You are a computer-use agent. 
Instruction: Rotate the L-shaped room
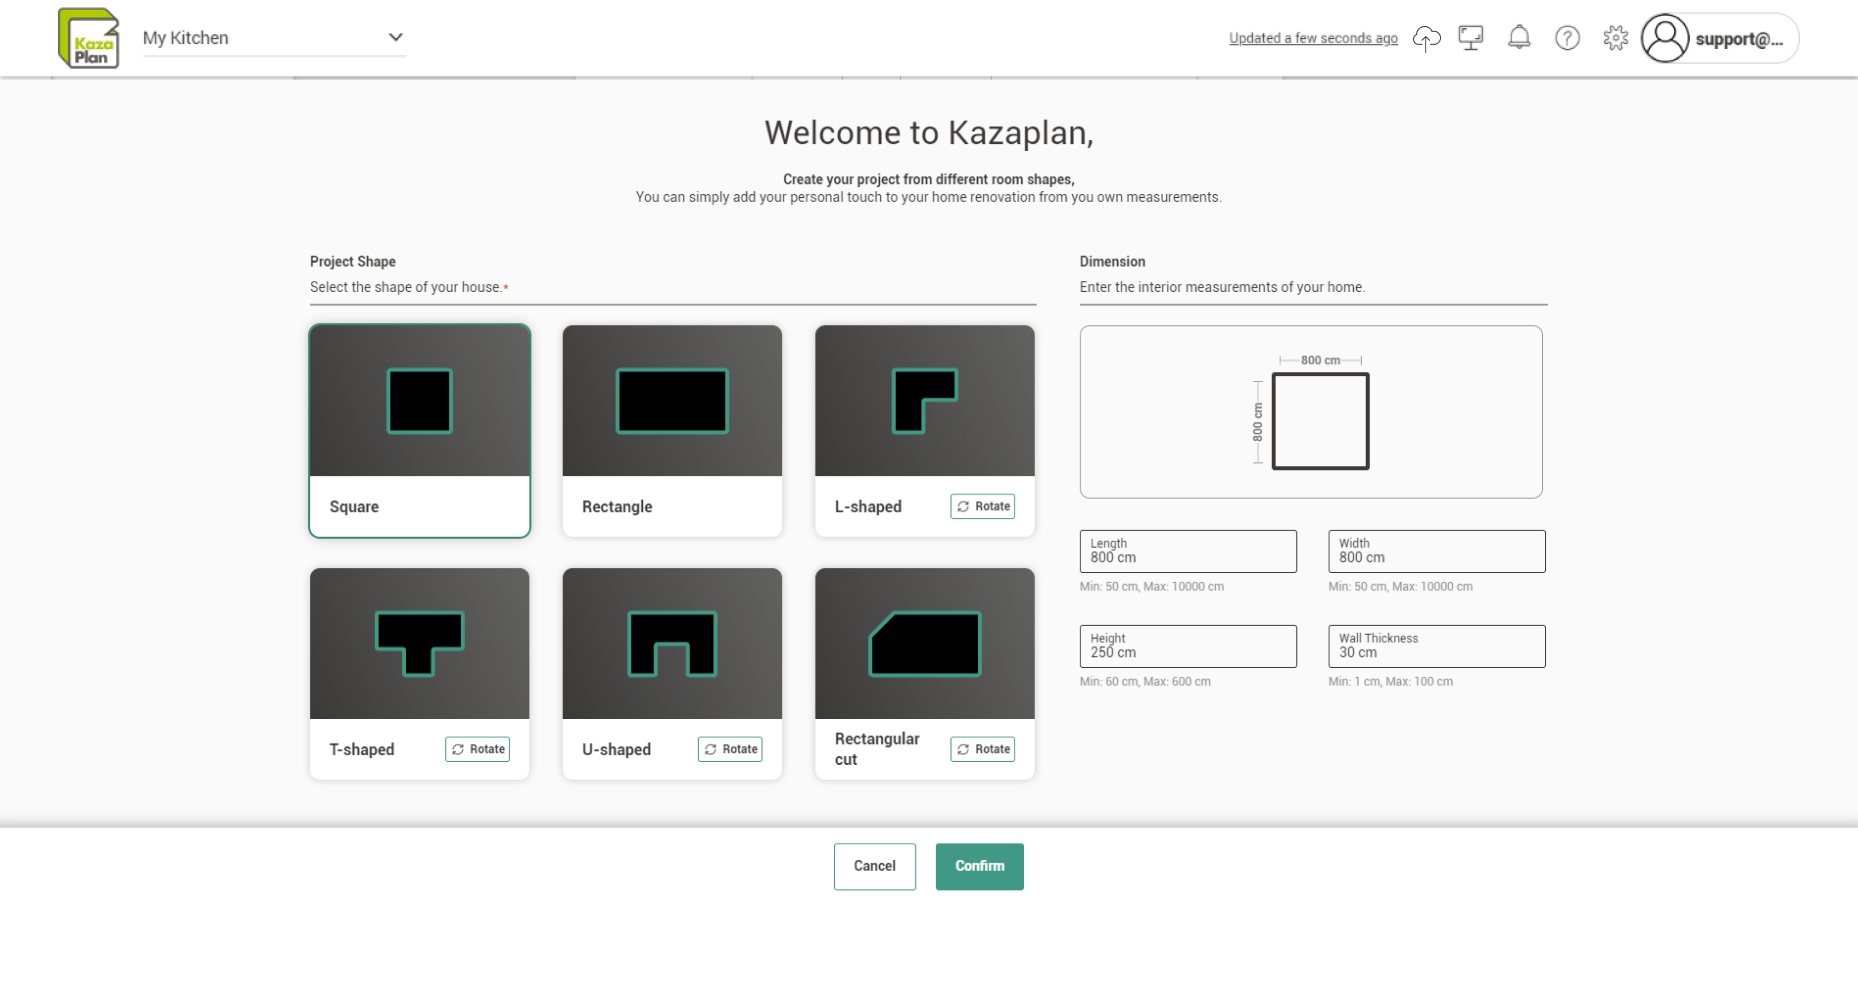click(983, 506)
